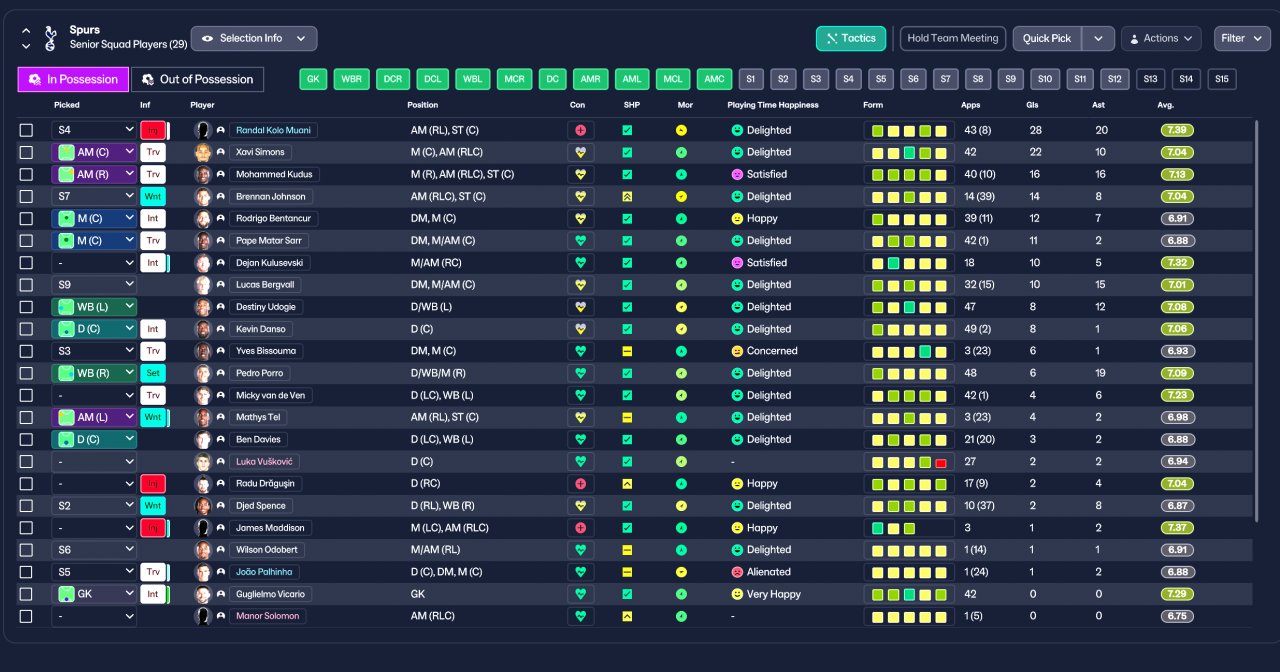Select the In Possession tab
The height and width of the screenshot is (672, 1280).
(74, 79)
